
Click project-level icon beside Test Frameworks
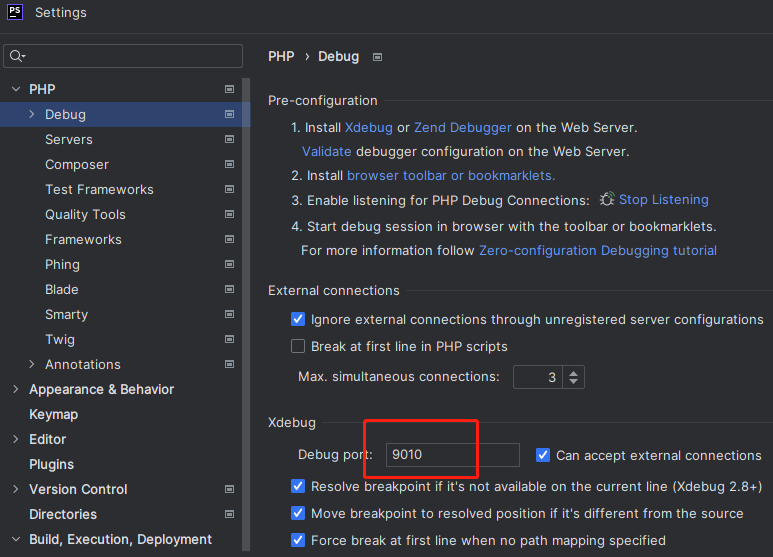[x=229, y=189]
